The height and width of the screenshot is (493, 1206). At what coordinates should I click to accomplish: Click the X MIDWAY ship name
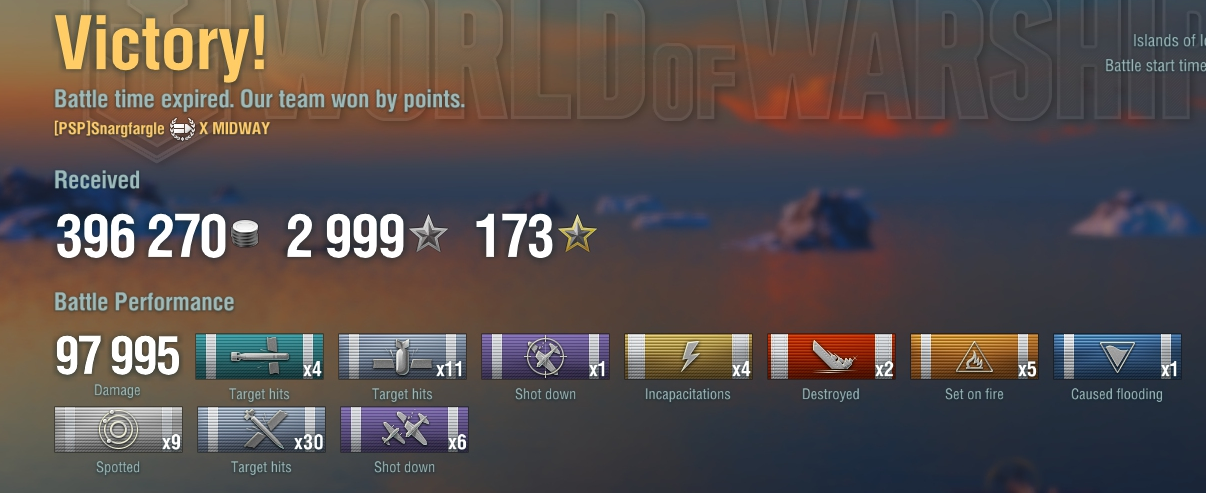click(235, 129)
